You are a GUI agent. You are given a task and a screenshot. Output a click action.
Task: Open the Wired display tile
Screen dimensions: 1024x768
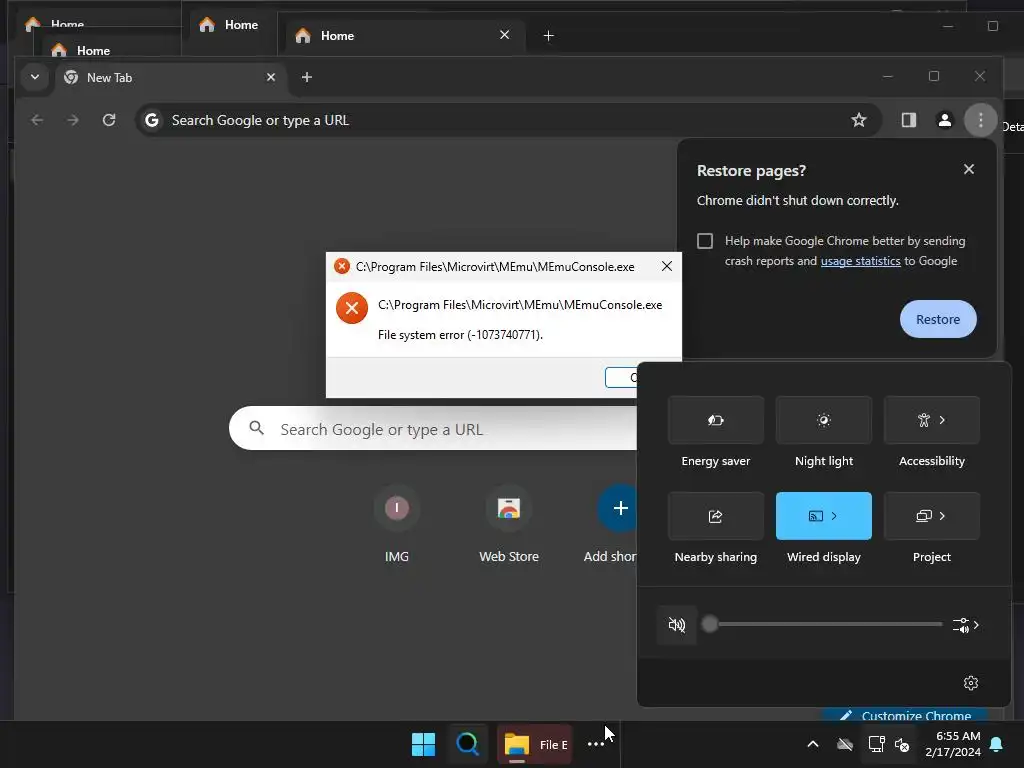pos(824,516)
